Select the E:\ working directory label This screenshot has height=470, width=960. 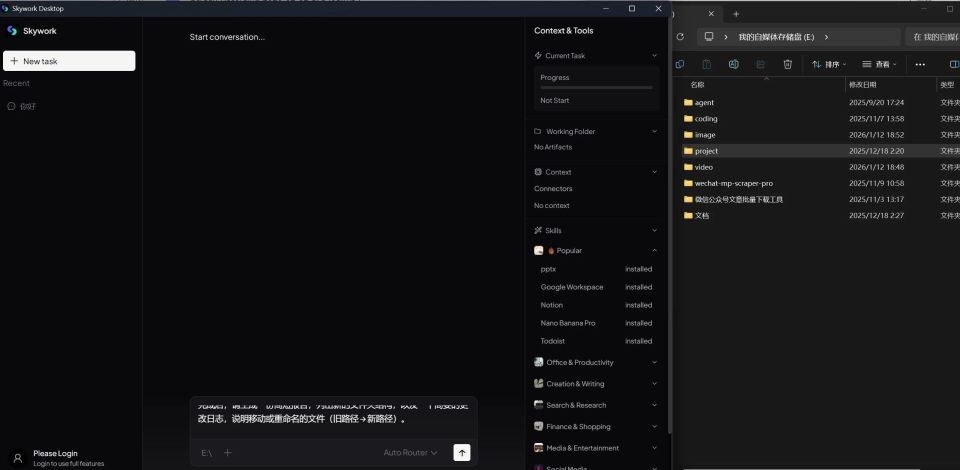[206, 453]
